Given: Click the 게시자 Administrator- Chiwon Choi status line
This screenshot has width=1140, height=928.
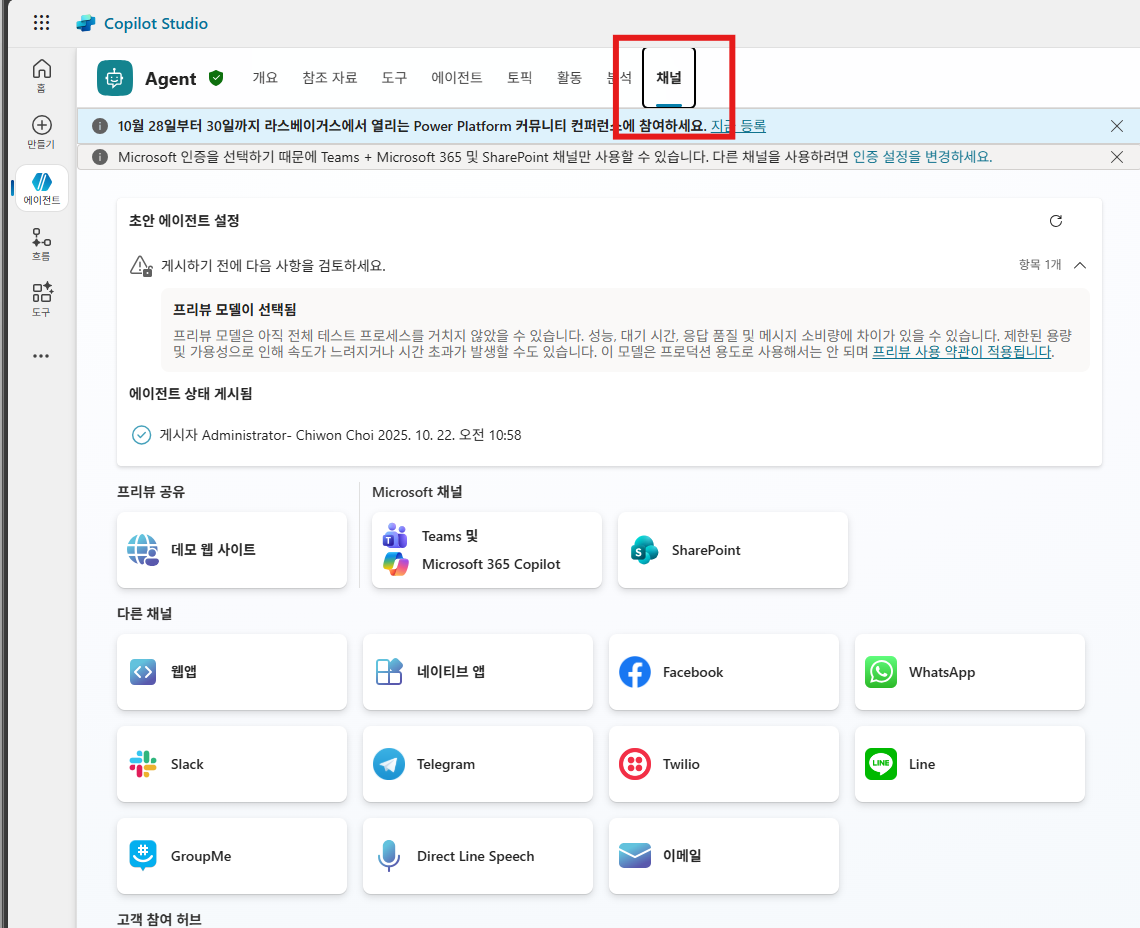Looking at the screenshot, I should coord(340,435).
